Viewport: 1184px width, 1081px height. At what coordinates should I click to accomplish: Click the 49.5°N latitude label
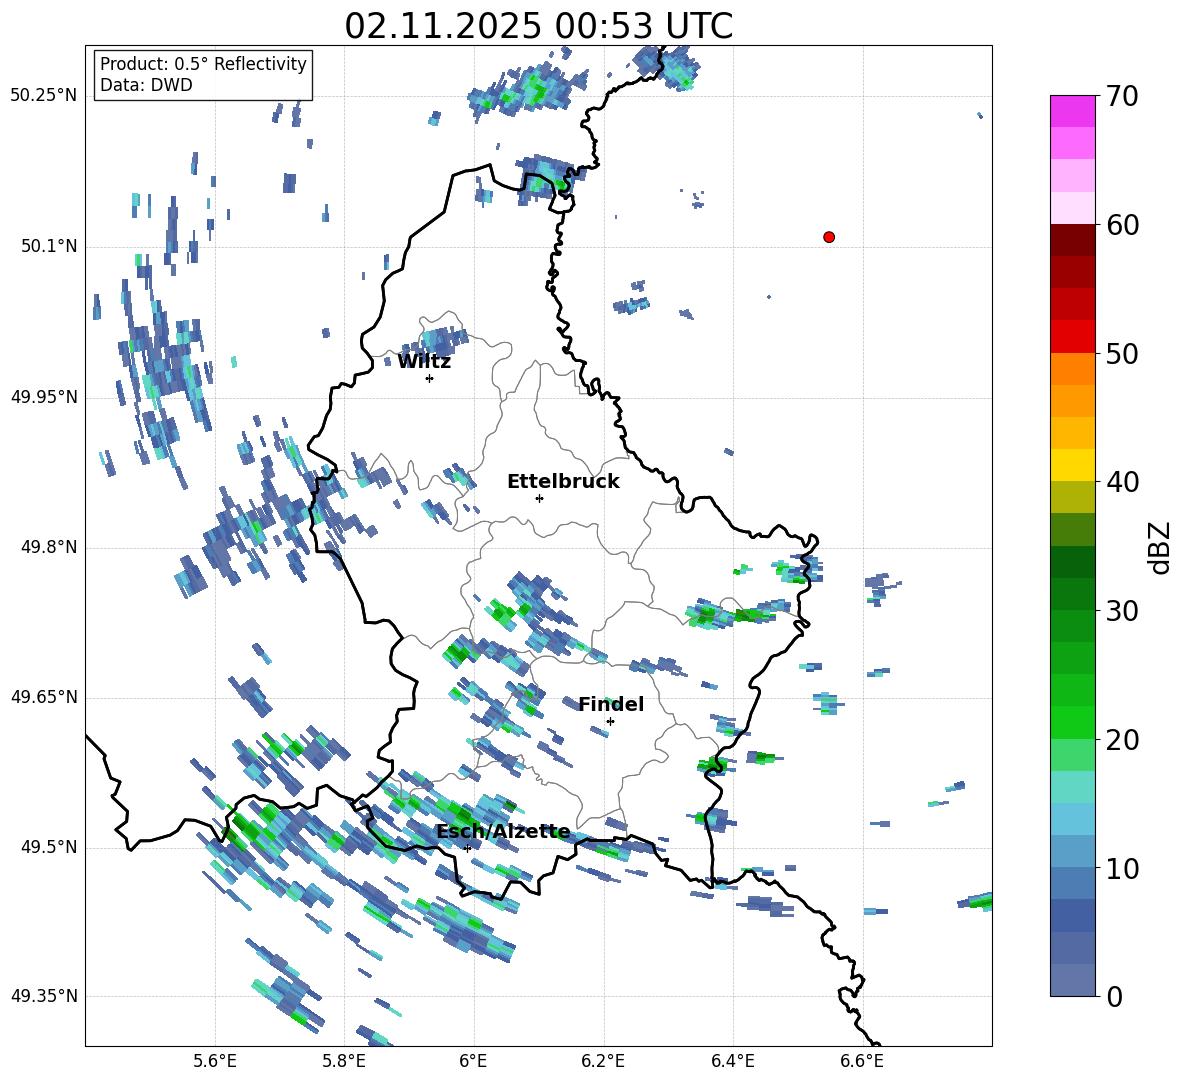point(48,847)
